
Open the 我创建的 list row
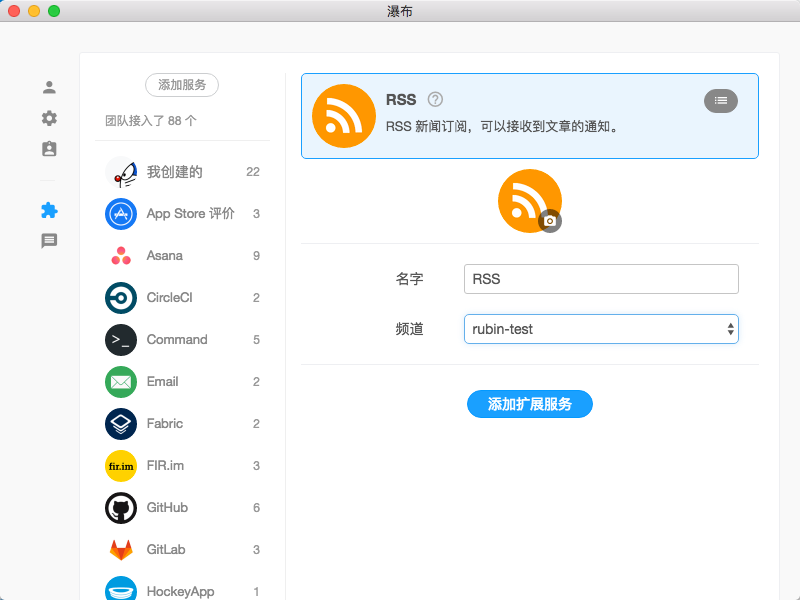[x=183, y=172]
